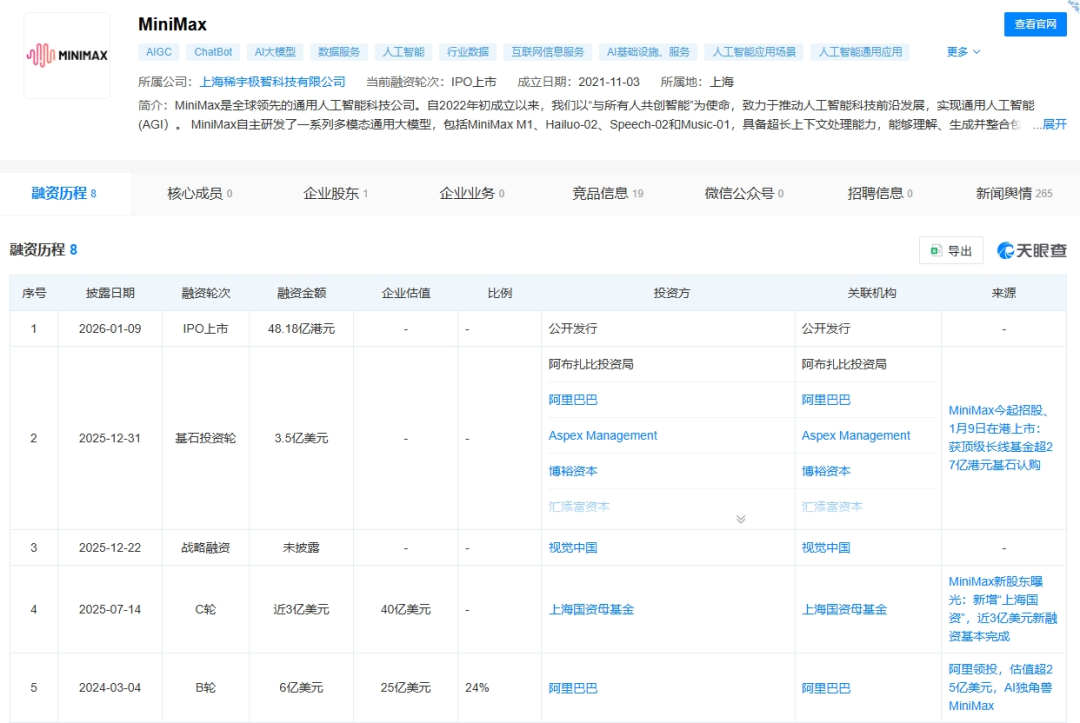Open the 查看官网 official website button

1035,24
